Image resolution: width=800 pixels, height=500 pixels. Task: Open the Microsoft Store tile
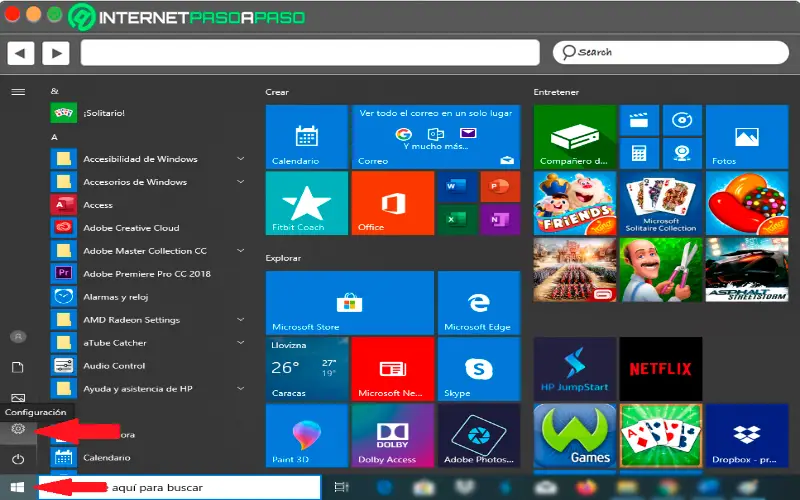click(349, 303)
